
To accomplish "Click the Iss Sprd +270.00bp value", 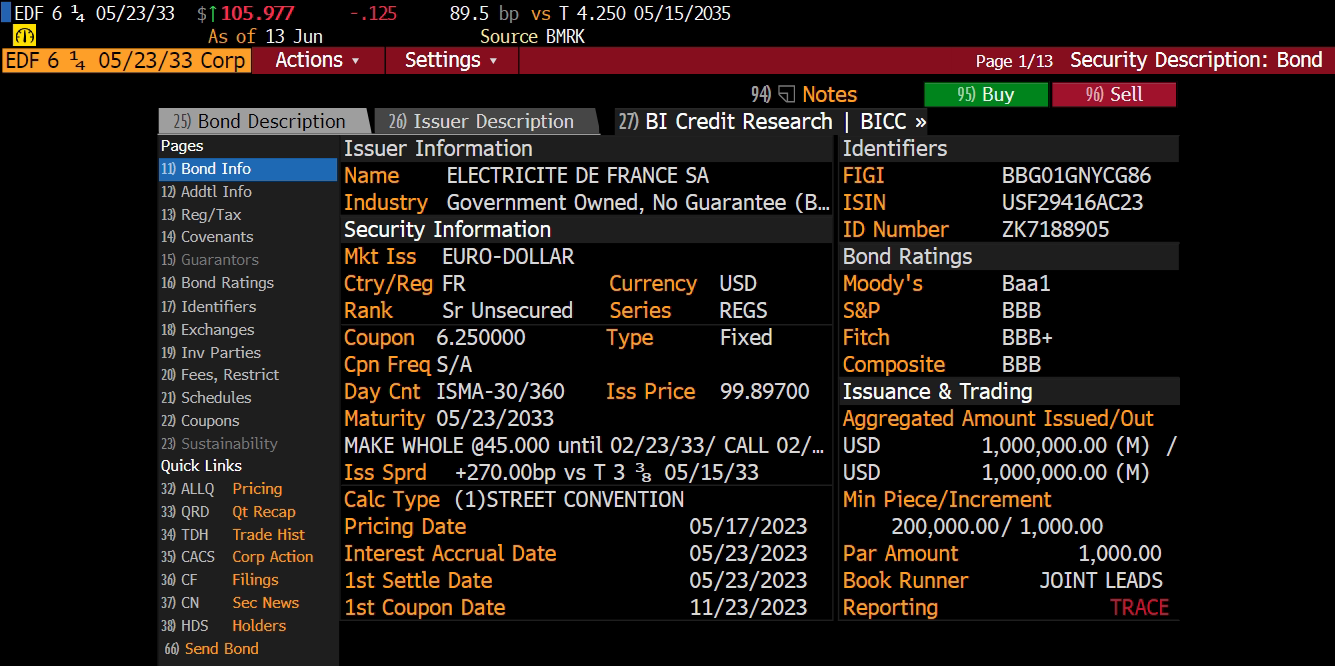I will (607, 473).
